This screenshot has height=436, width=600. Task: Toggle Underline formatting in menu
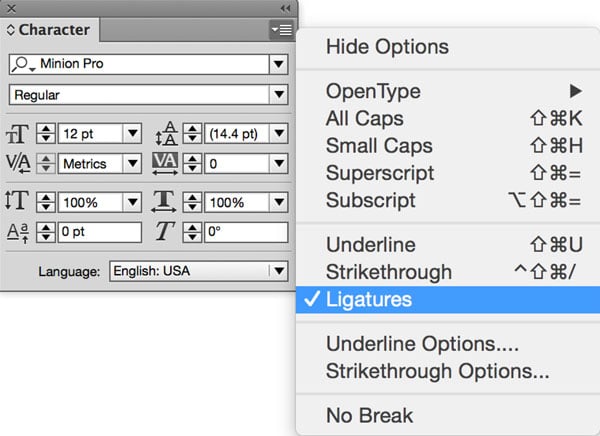point(371,245)
